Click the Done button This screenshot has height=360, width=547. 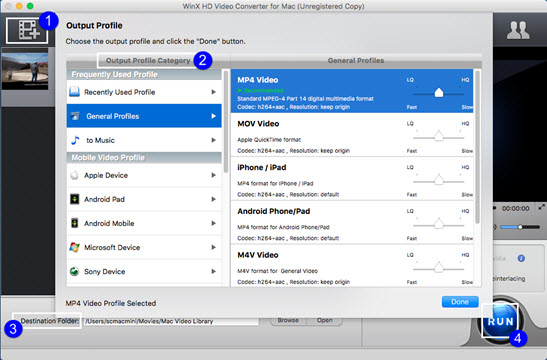tap(460, 302)
